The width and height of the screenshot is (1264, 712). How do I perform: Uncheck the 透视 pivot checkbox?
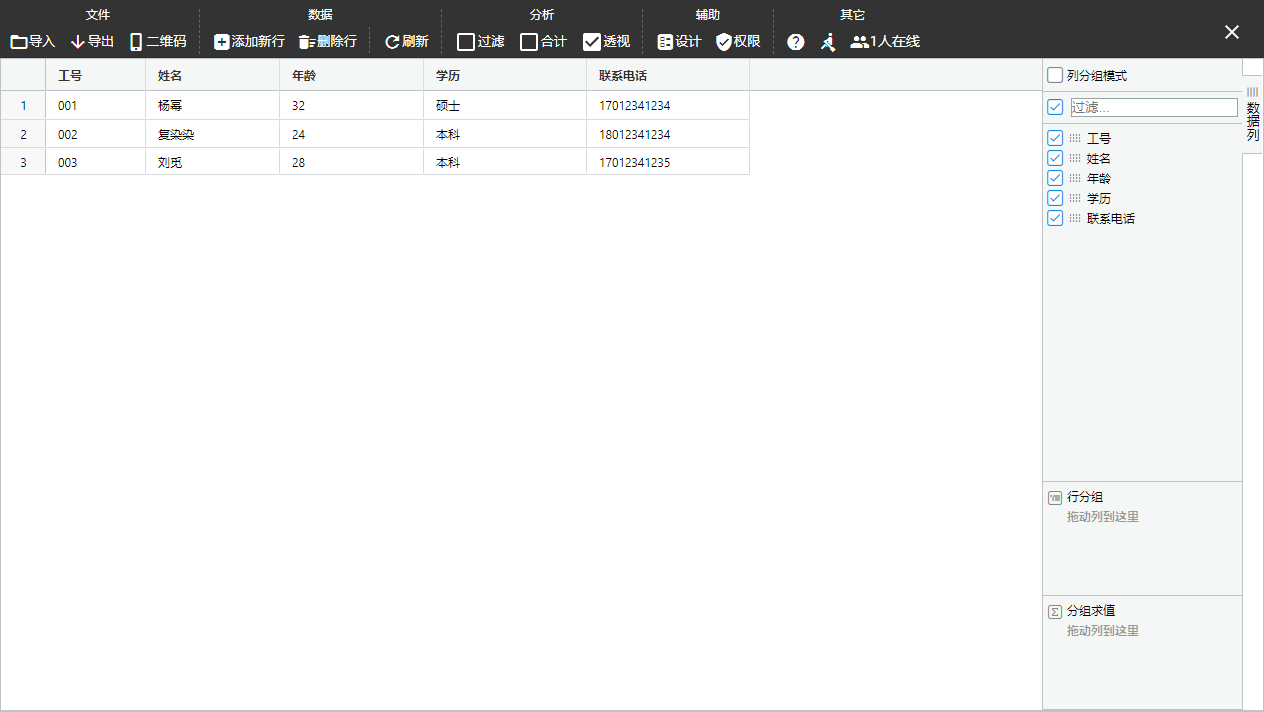point(592,42)
